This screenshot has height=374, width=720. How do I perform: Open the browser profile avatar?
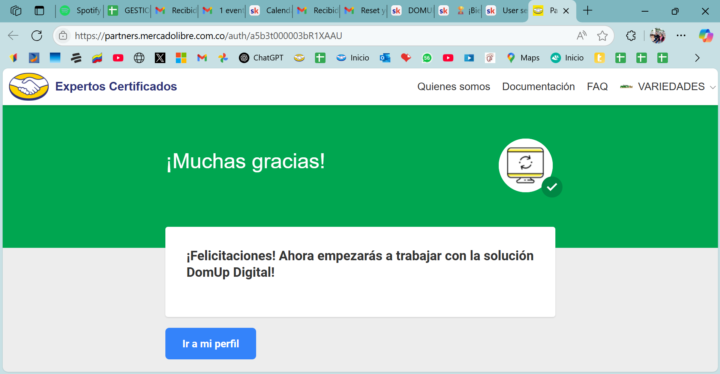click(657, 35)
